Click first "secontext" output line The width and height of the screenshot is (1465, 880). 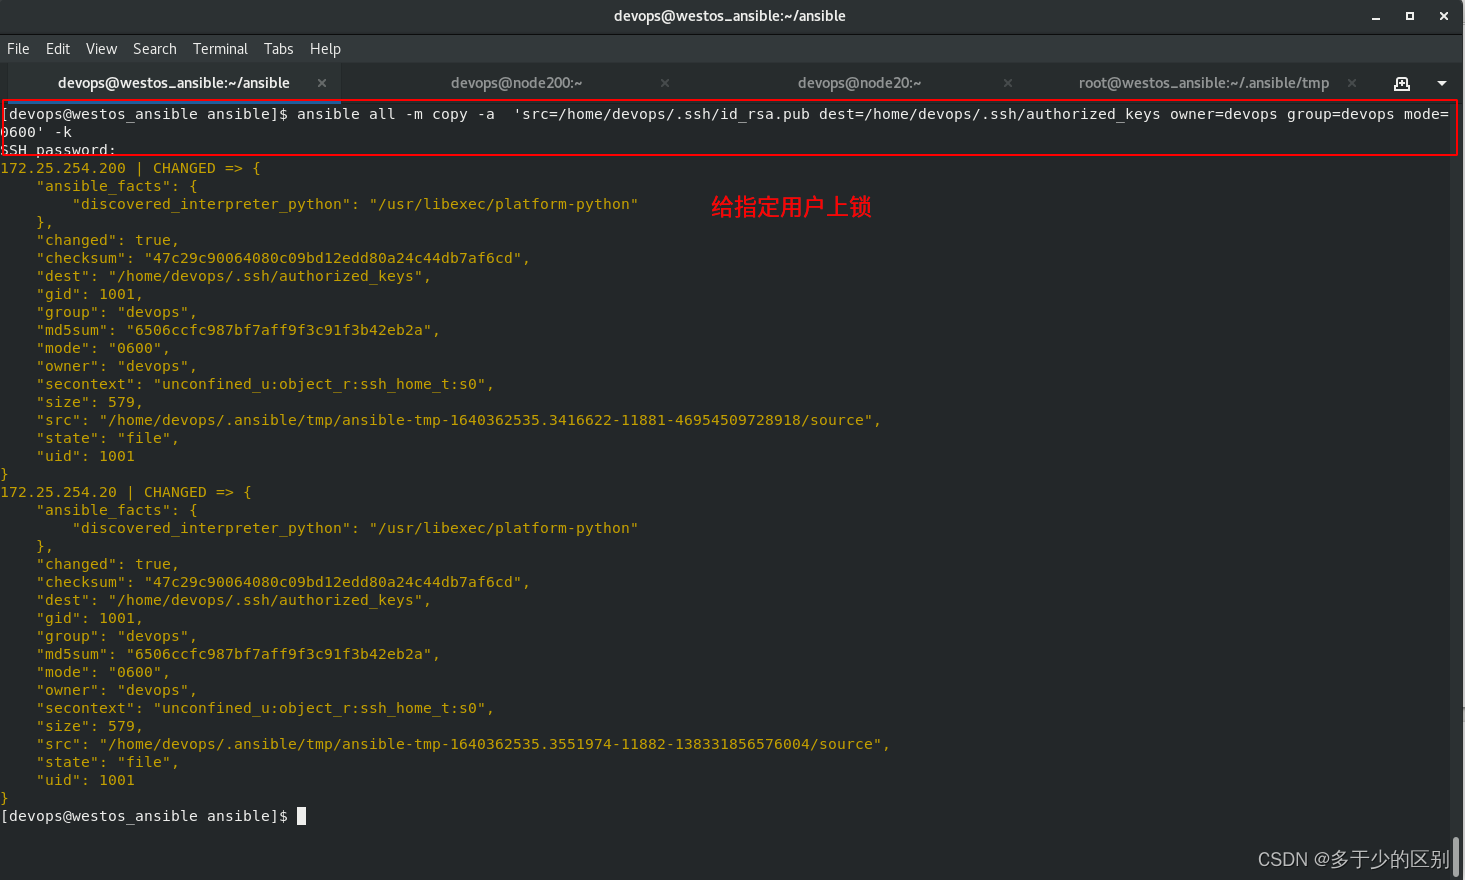265,384
